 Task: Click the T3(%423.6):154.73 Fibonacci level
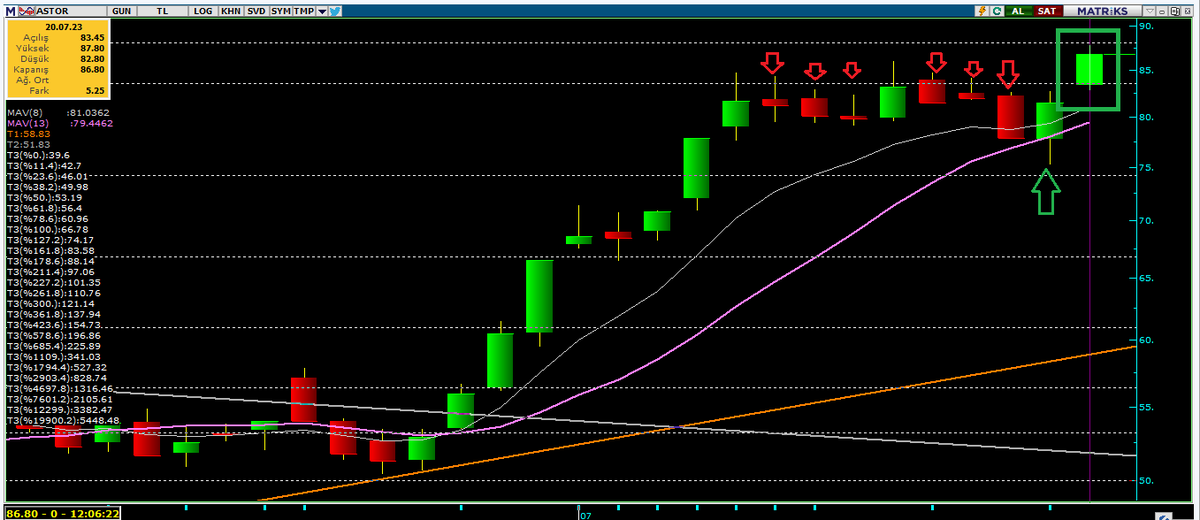[53, 324]
